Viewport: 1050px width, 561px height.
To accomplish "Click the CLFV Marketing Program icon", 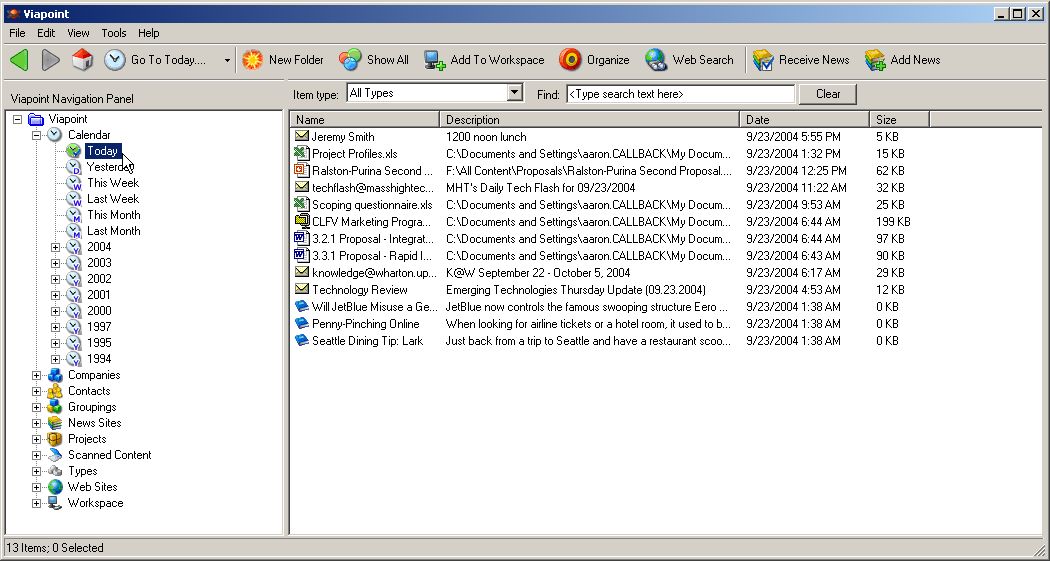I will [302, 222].
